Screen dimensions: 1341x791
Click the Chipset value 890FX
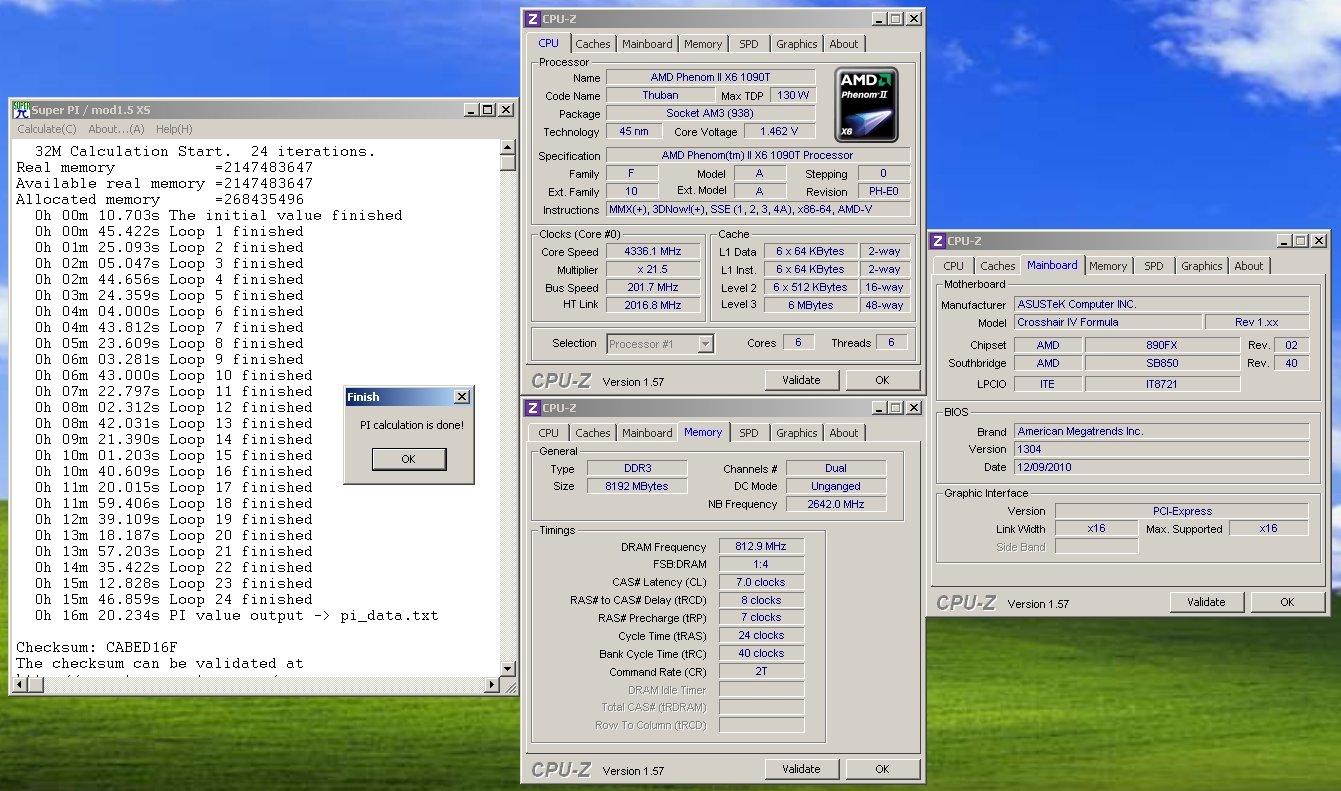click(x=1163, y=345)
